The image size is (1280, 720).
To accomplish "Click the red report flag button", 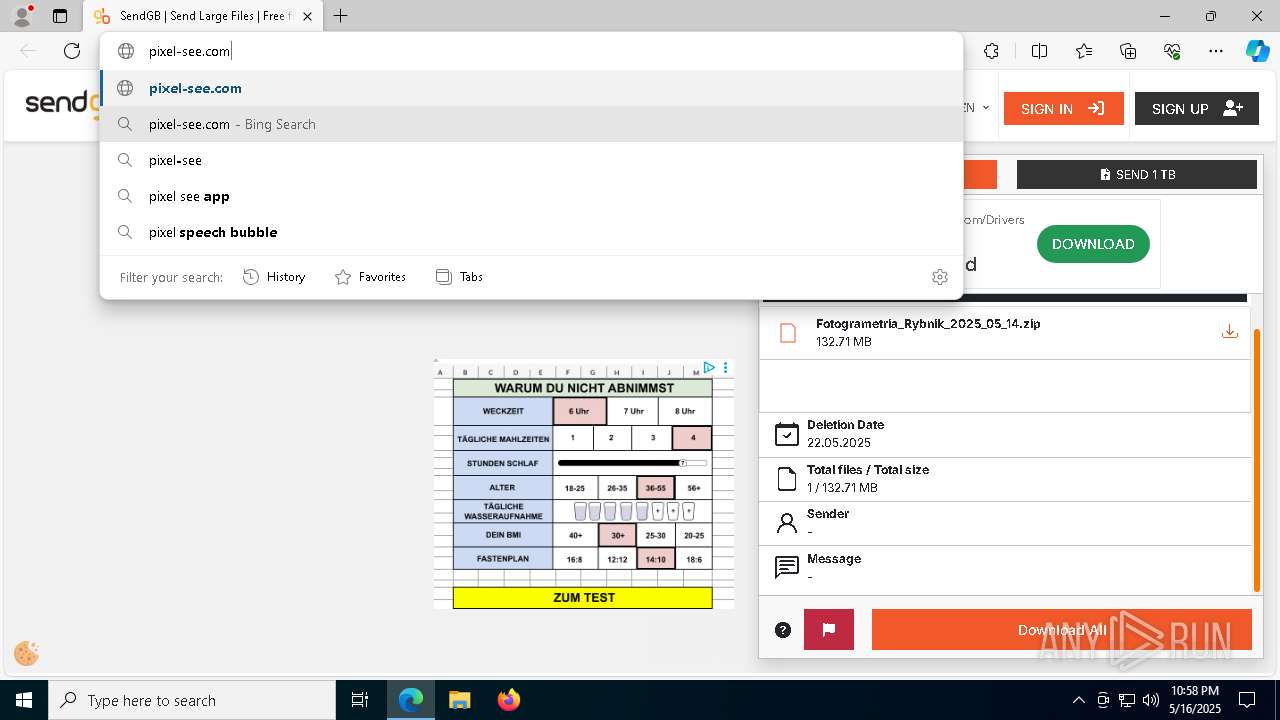I will tap(829, 630).
